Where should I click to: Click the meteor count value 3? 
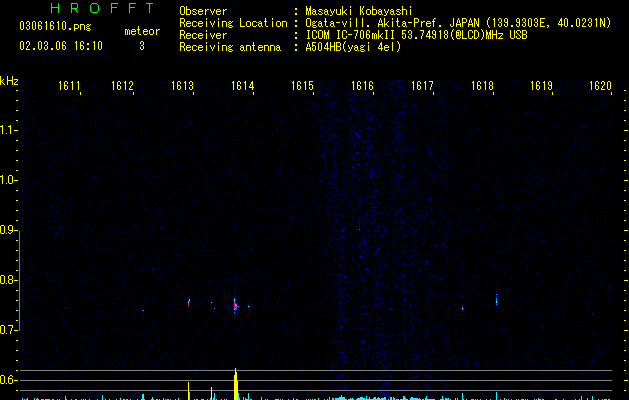tap(142, 46)
